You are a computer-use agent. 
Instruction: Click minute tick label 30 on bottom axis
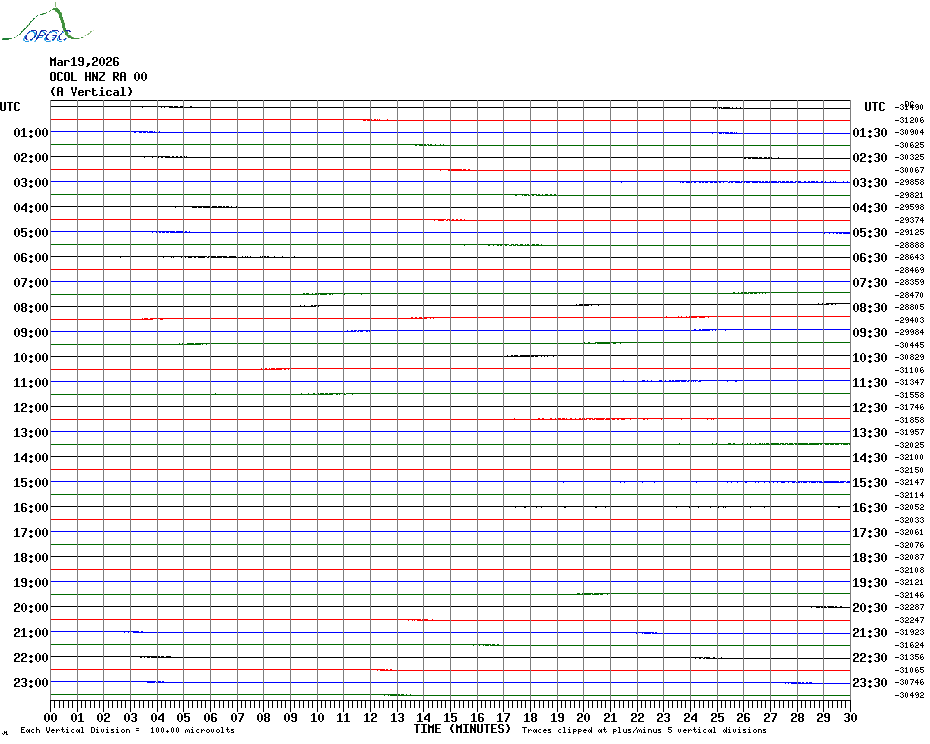coord(850,717)
